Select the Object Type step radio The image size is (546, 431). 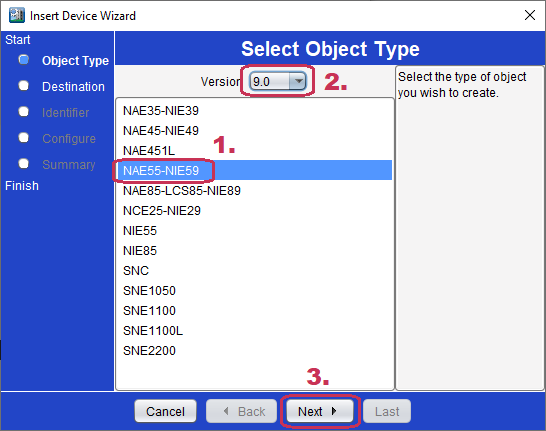(x=24, y=60)
